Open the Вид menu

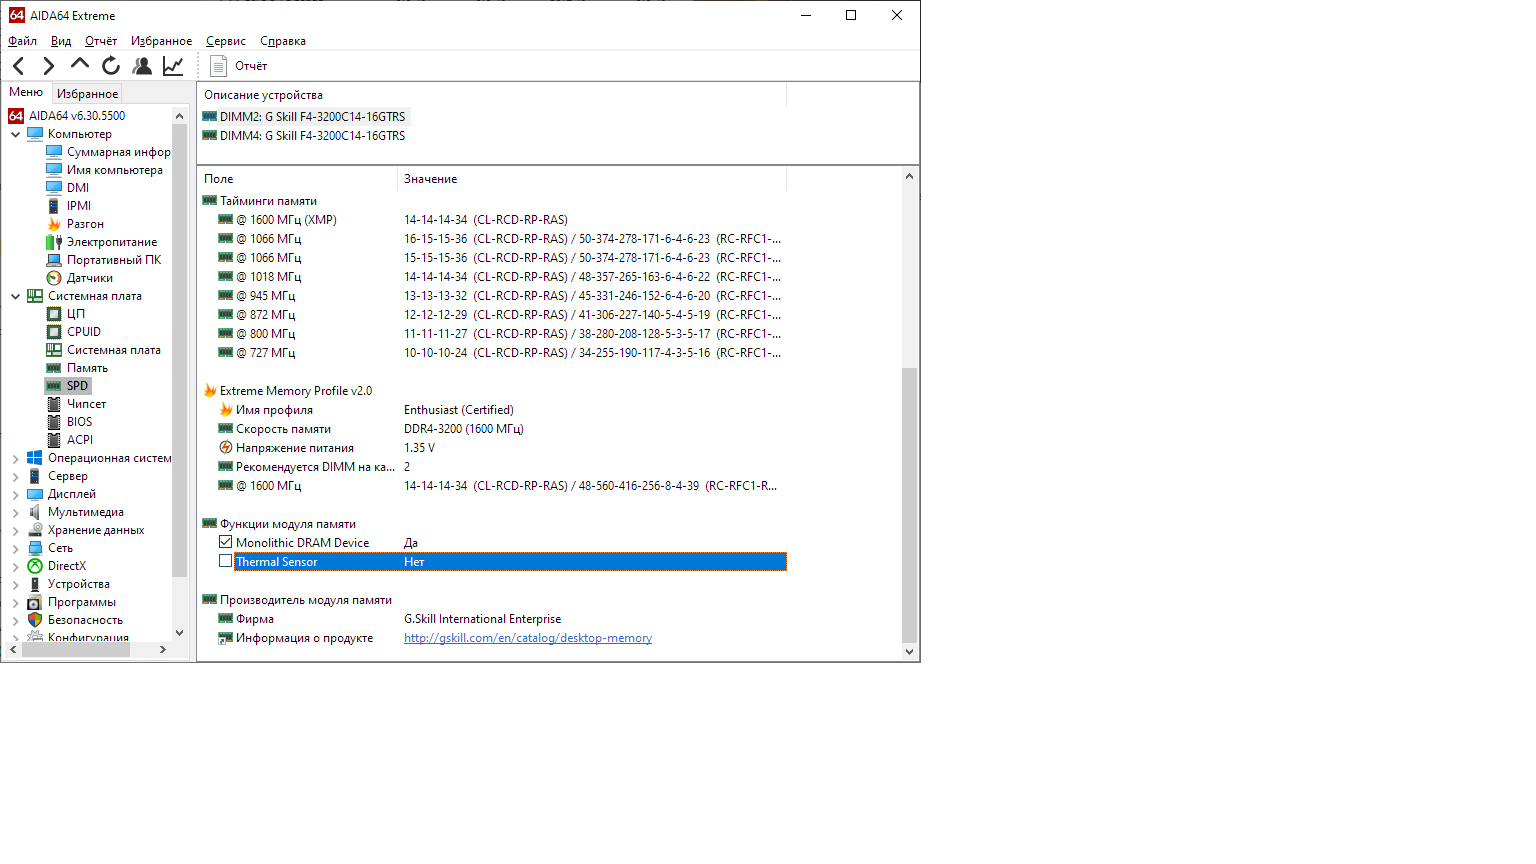point(61,41)
